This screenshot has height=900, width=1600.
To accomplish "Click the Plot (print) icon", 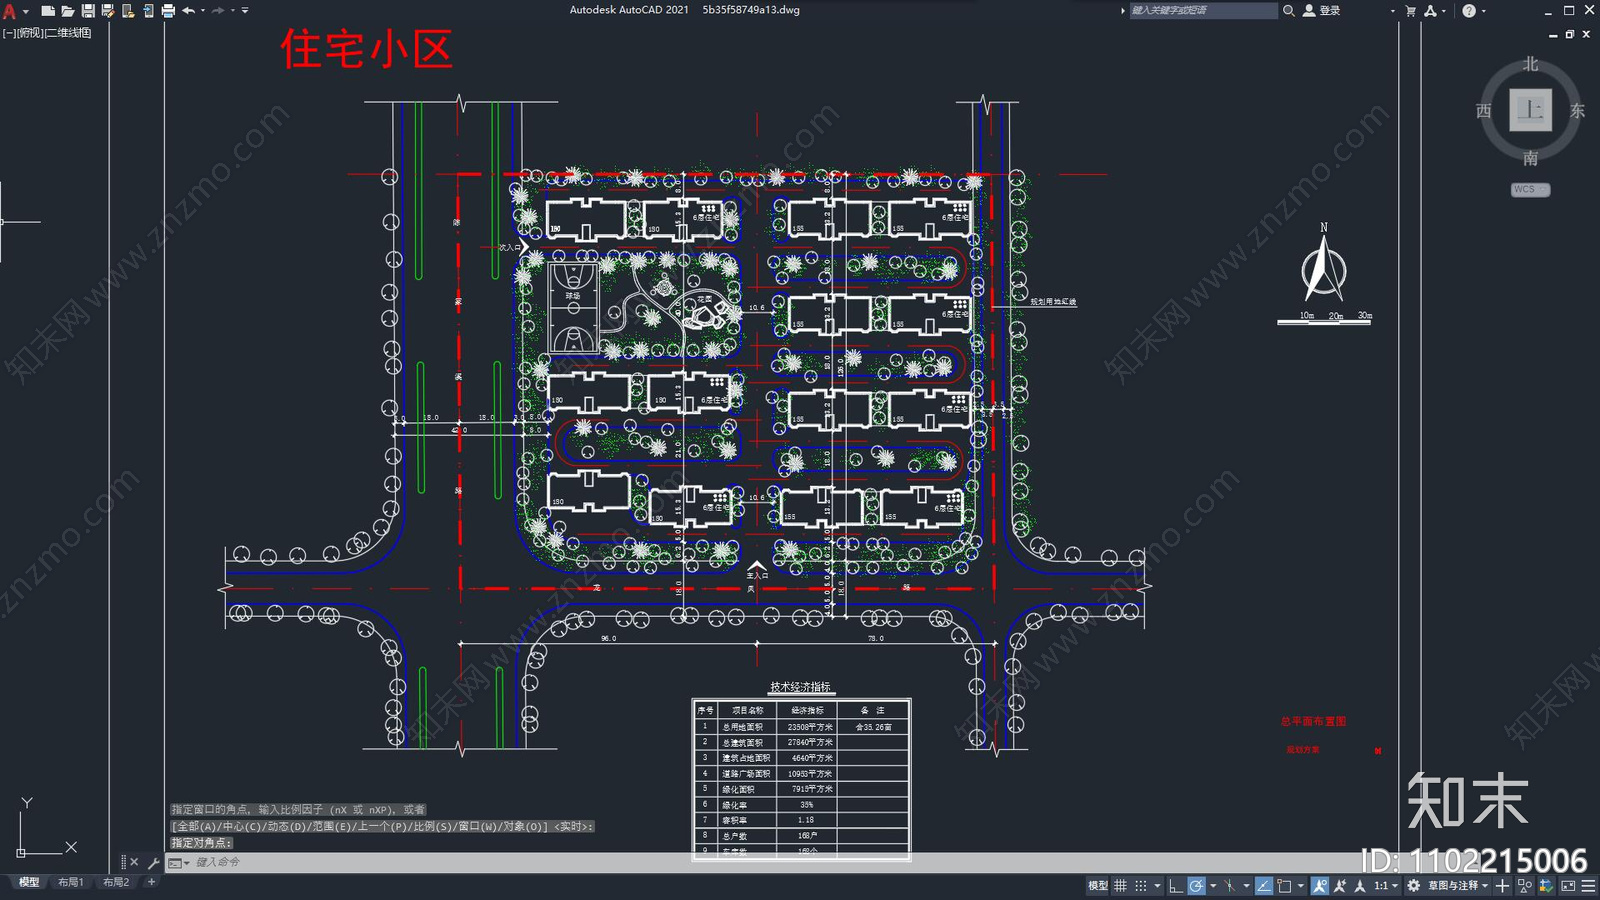I will tap(167, 10).
